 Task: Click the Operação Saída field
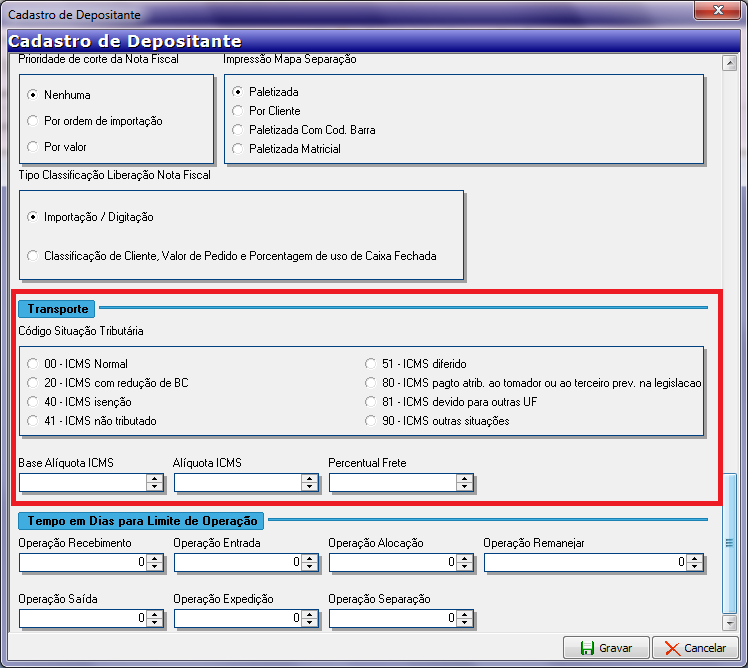pos(83,618)
